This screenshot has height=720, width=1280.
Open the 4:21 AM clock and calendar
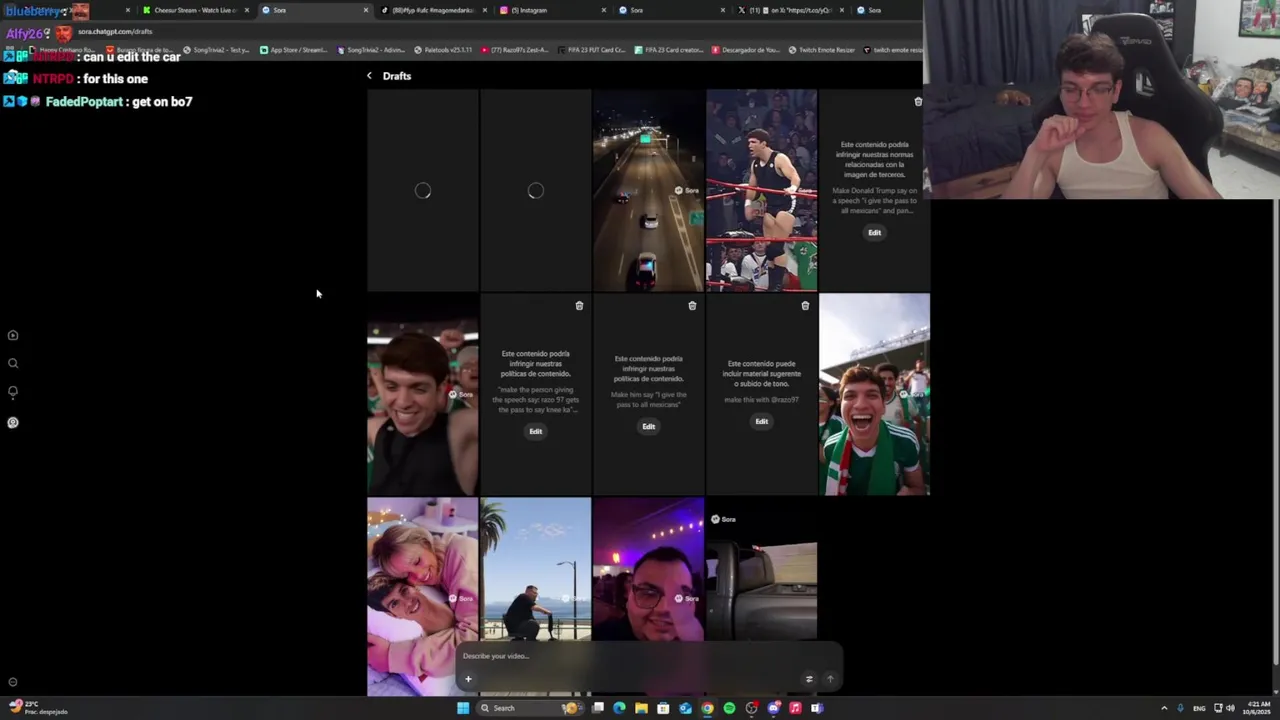point(1256,709)
